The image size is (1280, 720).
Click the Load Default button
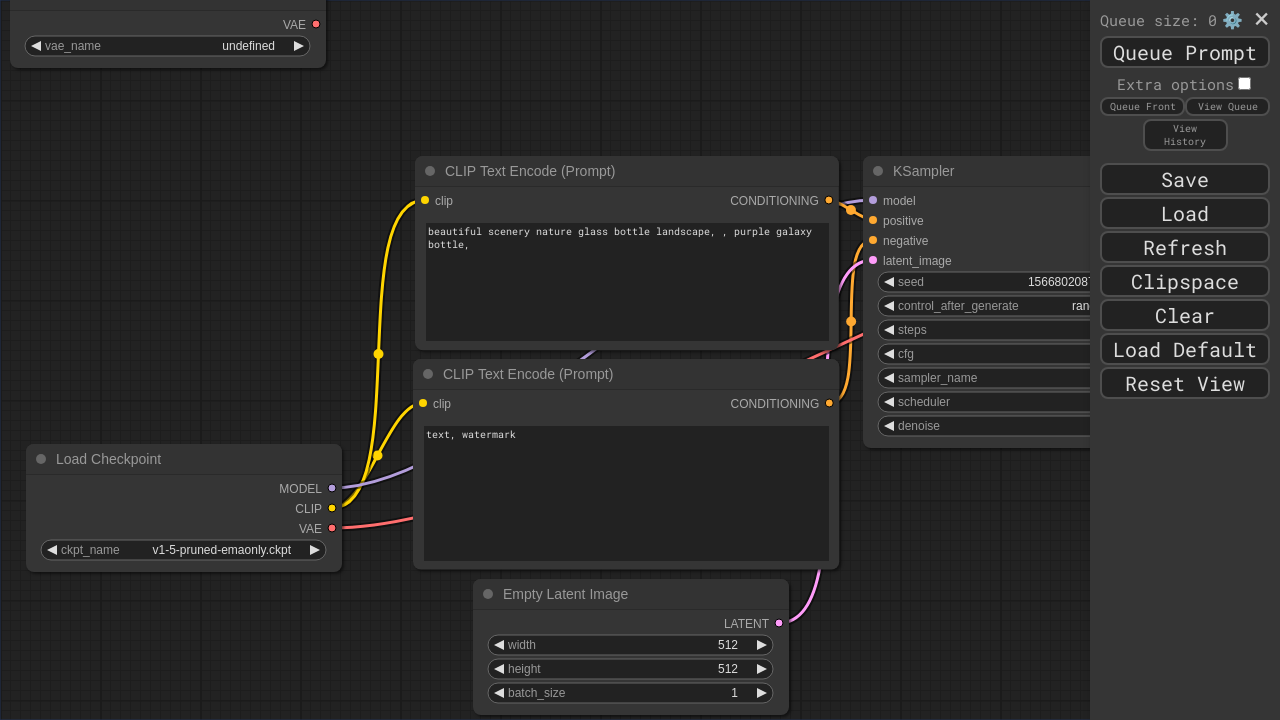click(1184, 350)
